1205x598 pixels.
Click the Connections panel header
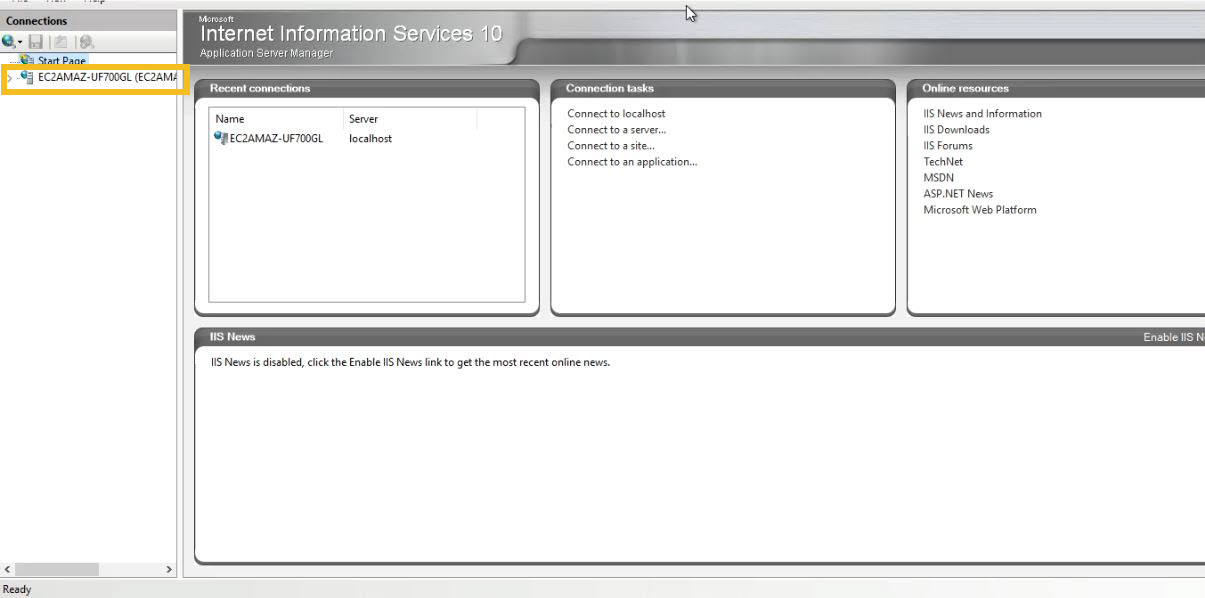coord(89,21)
